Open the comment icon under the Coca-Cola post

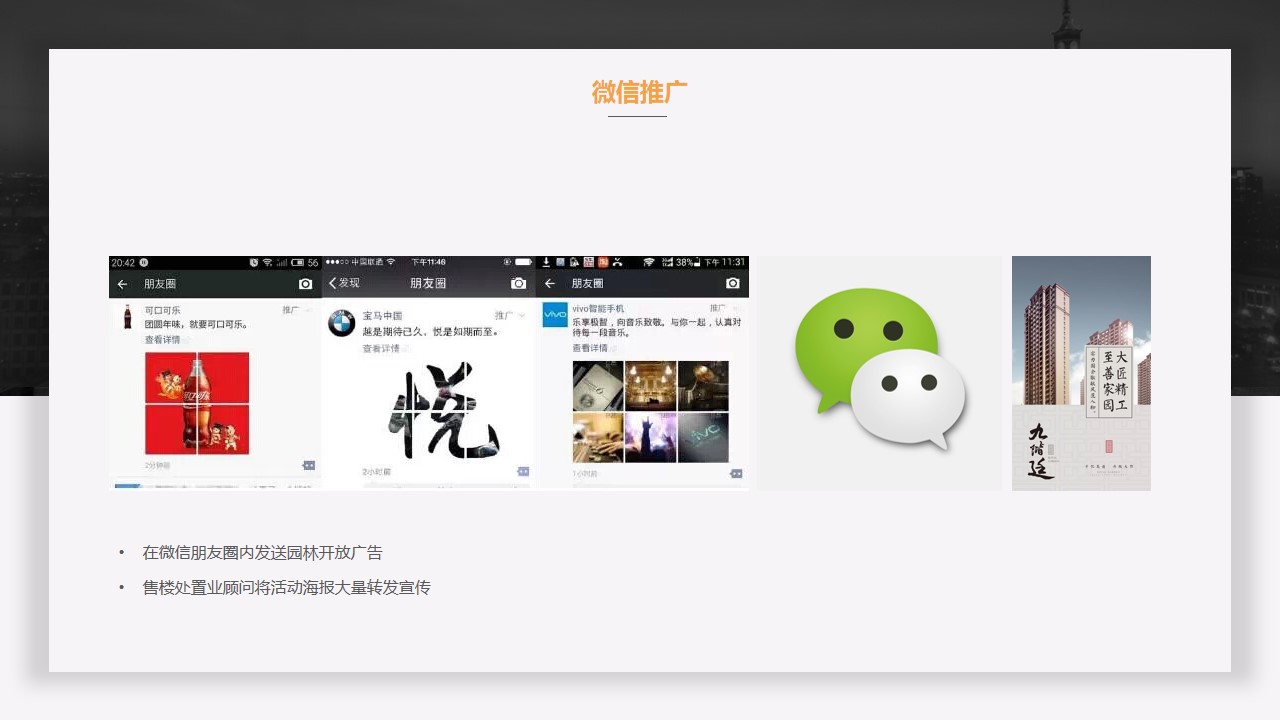(309, 465)
